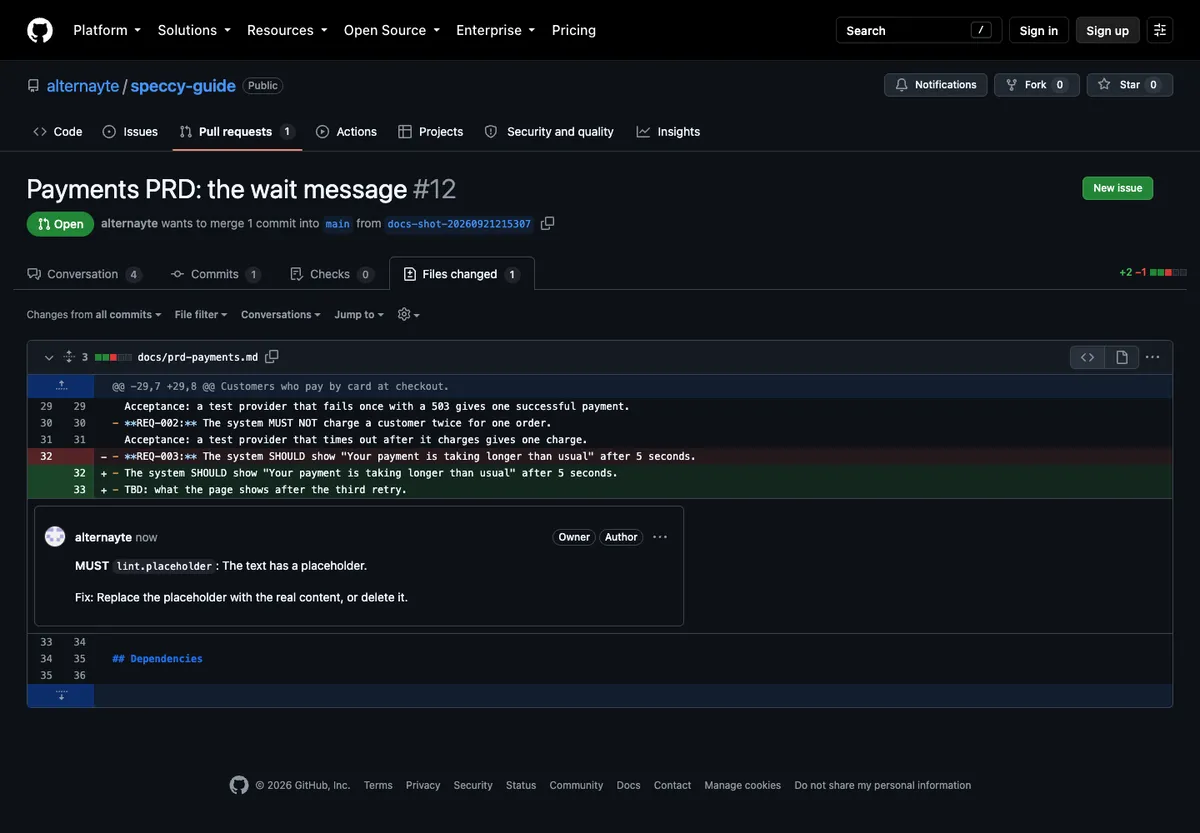Screen dimensions: 1200x833
Task: Open the footer Terms link
Action: coord(378,785)
